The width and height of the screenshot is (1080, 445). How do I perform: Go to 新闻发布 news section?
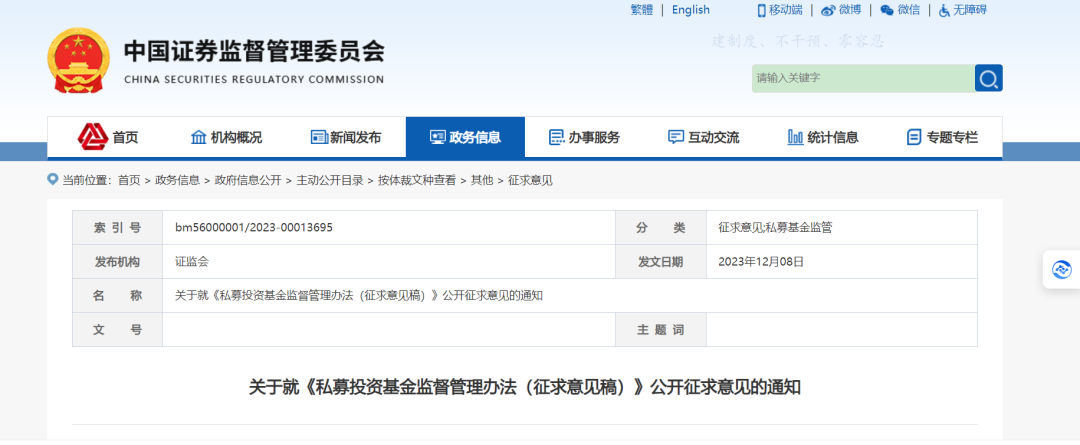pos(346,137)
